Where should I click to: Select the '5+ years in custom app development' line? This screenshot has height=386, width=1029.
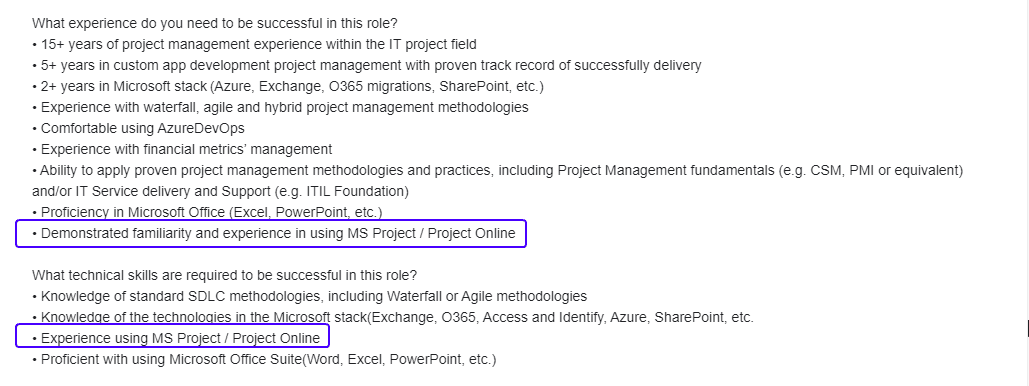(x=366, y=66)
